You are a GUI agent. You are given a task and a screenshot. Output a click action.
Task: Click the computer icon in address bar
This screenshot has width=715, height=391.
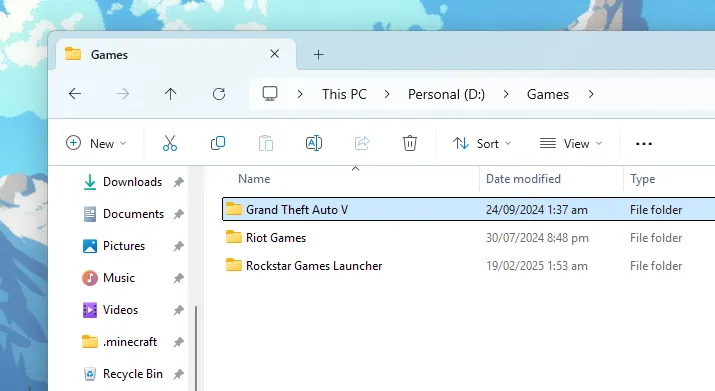tap(269, 94)
